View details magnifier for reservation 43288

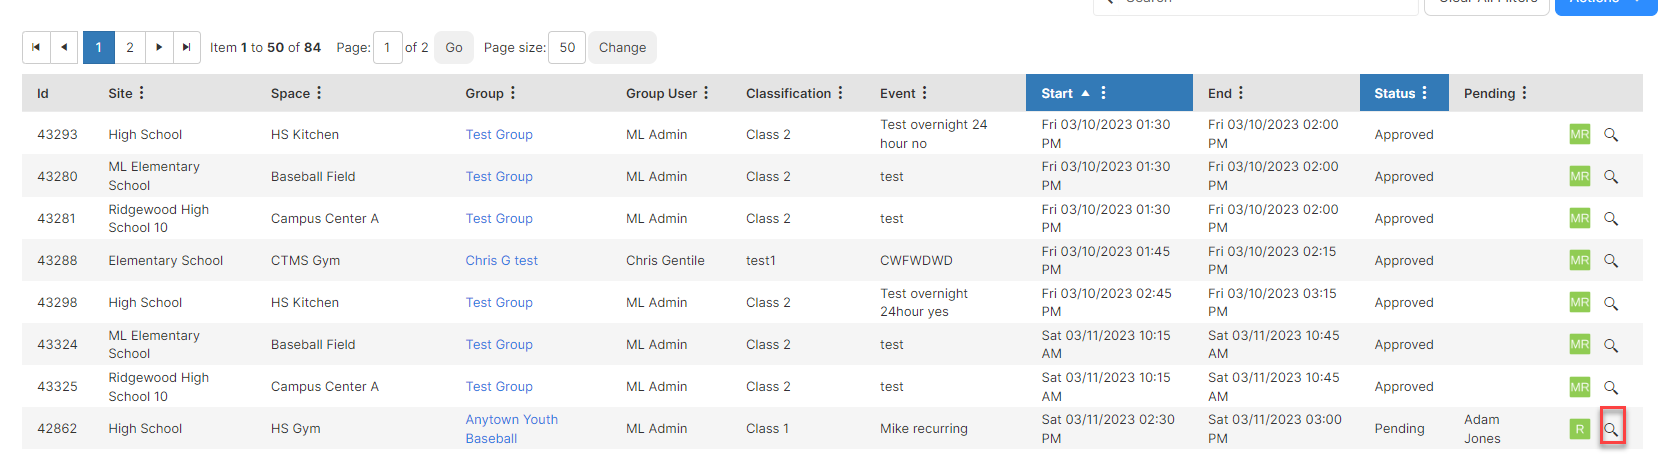[1611, 260]
